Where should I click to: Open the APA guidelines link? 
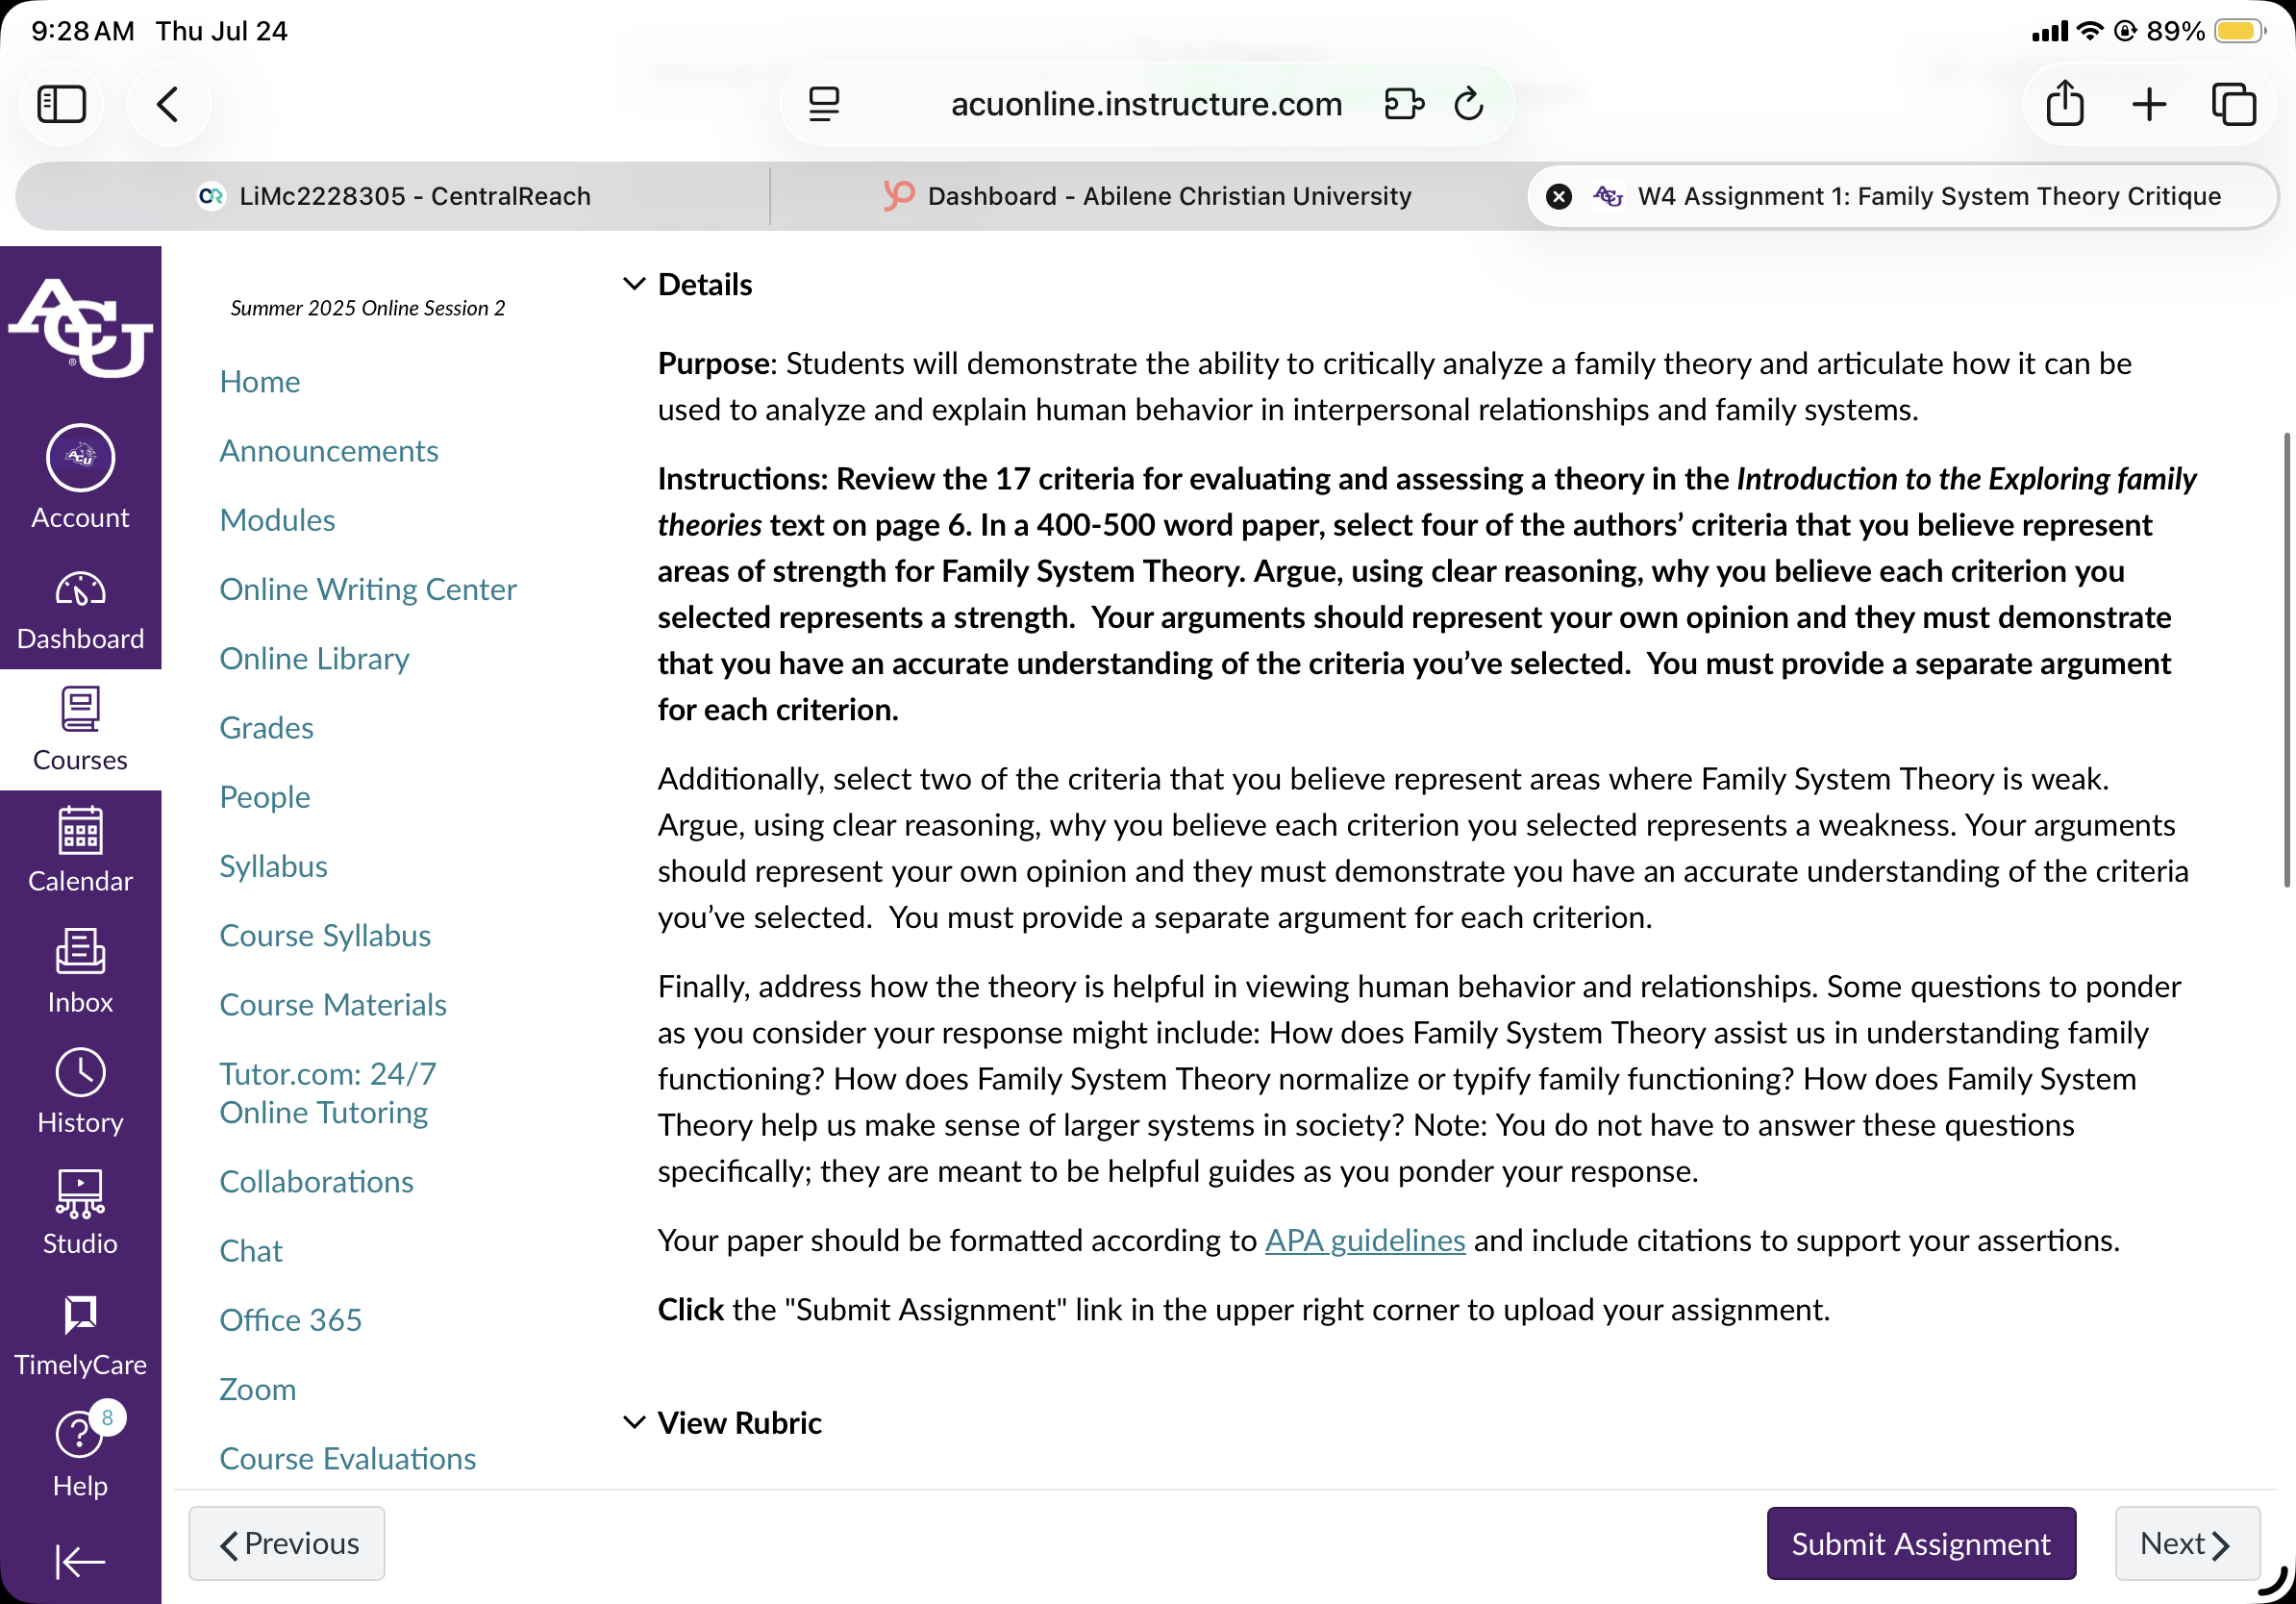click(1365, 1240)
